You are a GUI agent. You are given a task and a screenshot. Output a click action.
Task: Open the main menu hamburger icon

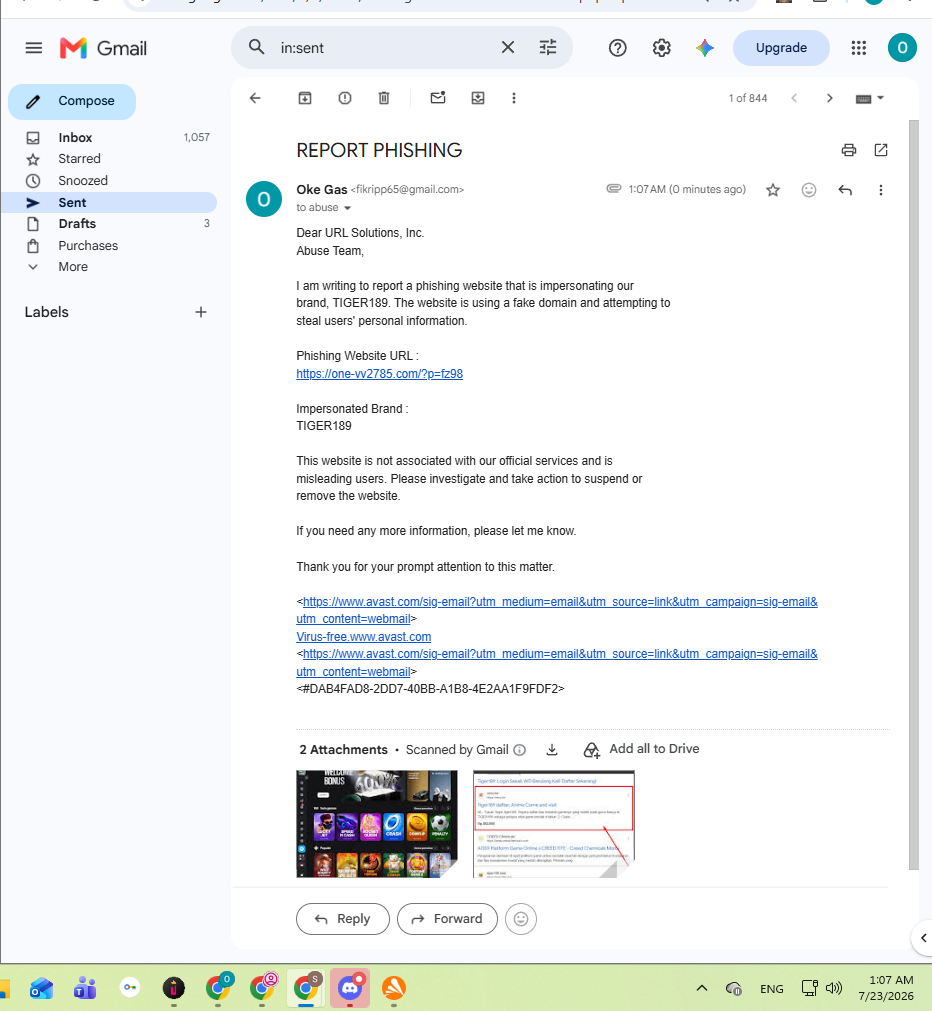tap(34, 48)
